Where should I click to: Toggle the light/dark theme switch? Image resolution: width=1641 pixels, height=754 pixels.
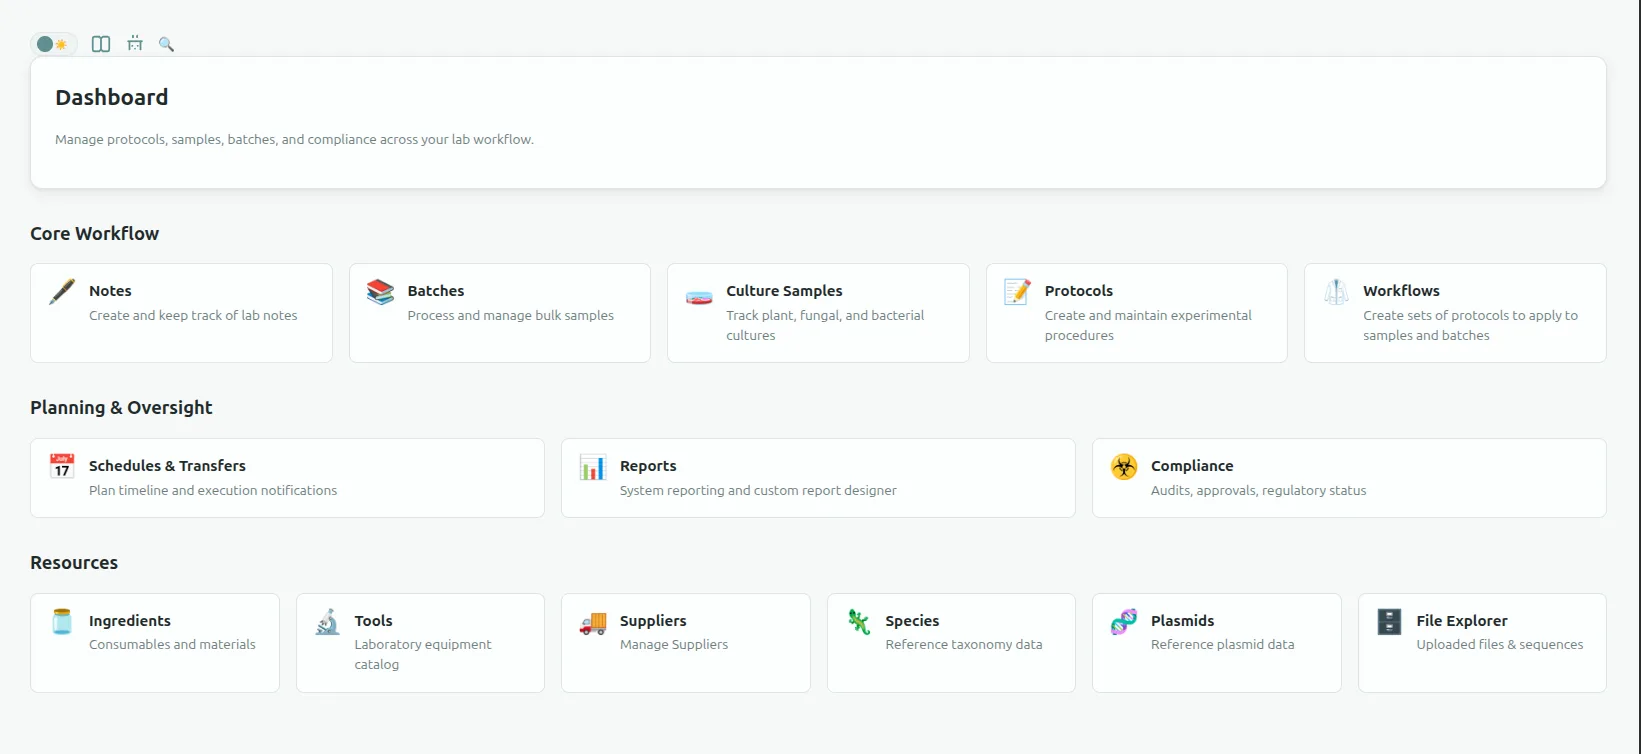(x=52, y=44)
